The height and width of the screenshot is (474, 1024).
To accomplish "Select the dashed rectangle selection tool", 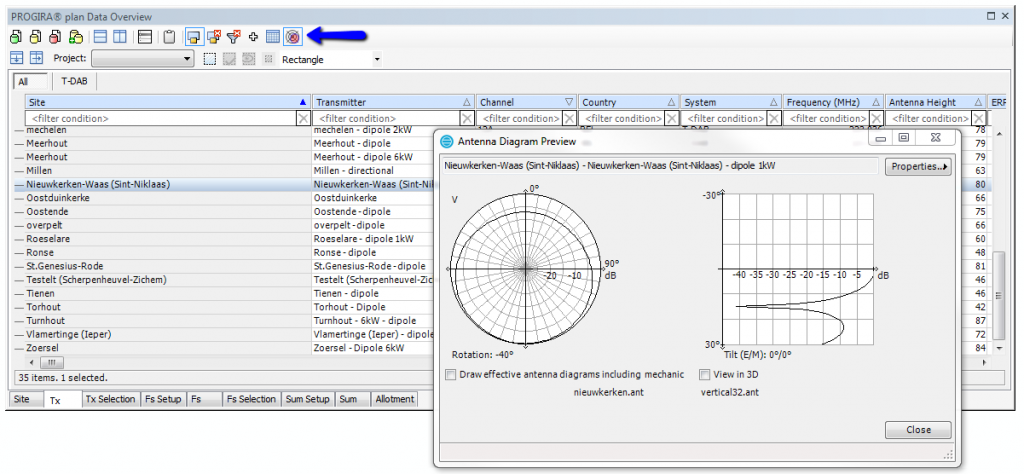I will coord(210,59).
